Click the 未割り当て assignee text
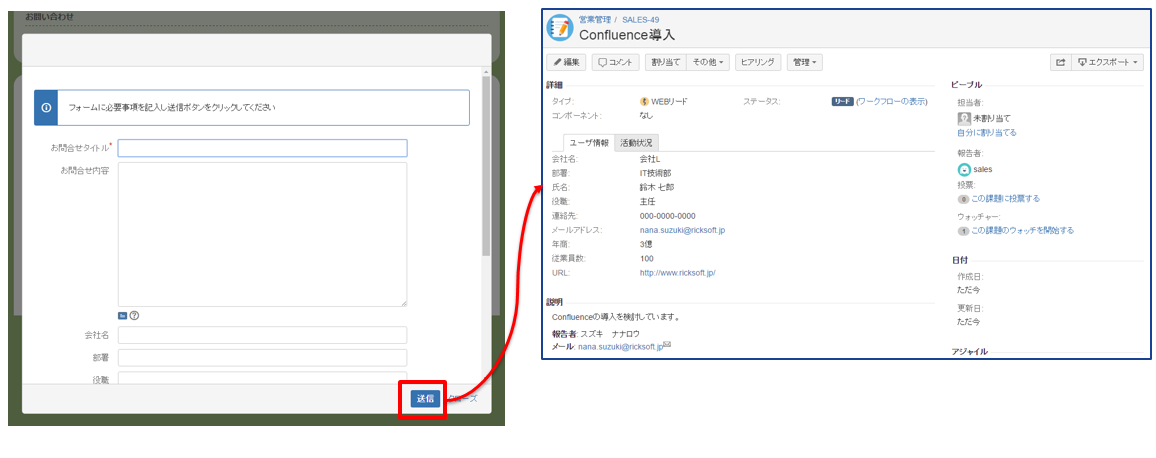The width and height of the screenshot is (1156, 458). coord(992,118)
